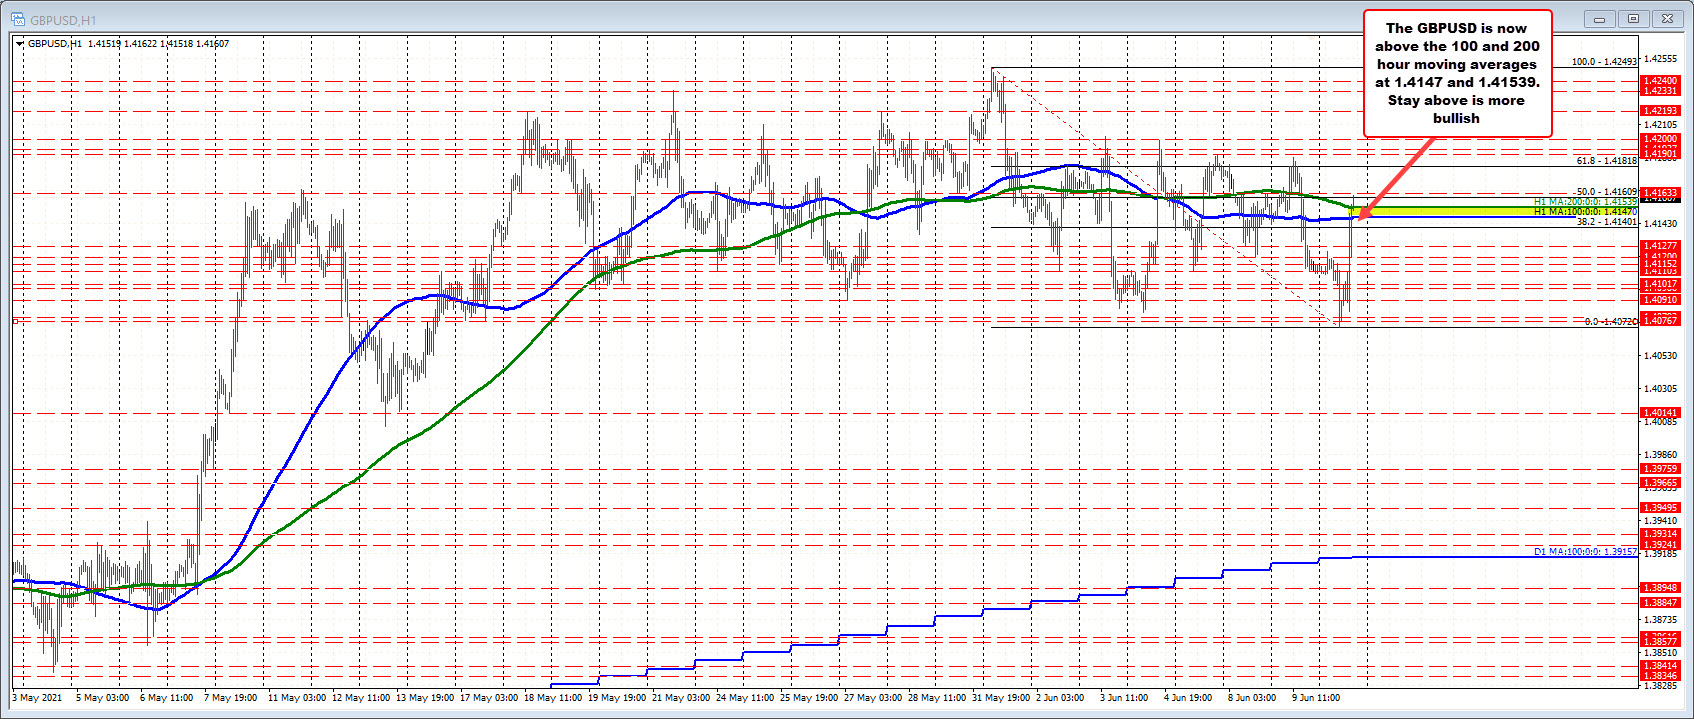Select the H1 MA:200:0:0: 1.41539 label
Screen dimensions: 1694x719
(1586, 202)
